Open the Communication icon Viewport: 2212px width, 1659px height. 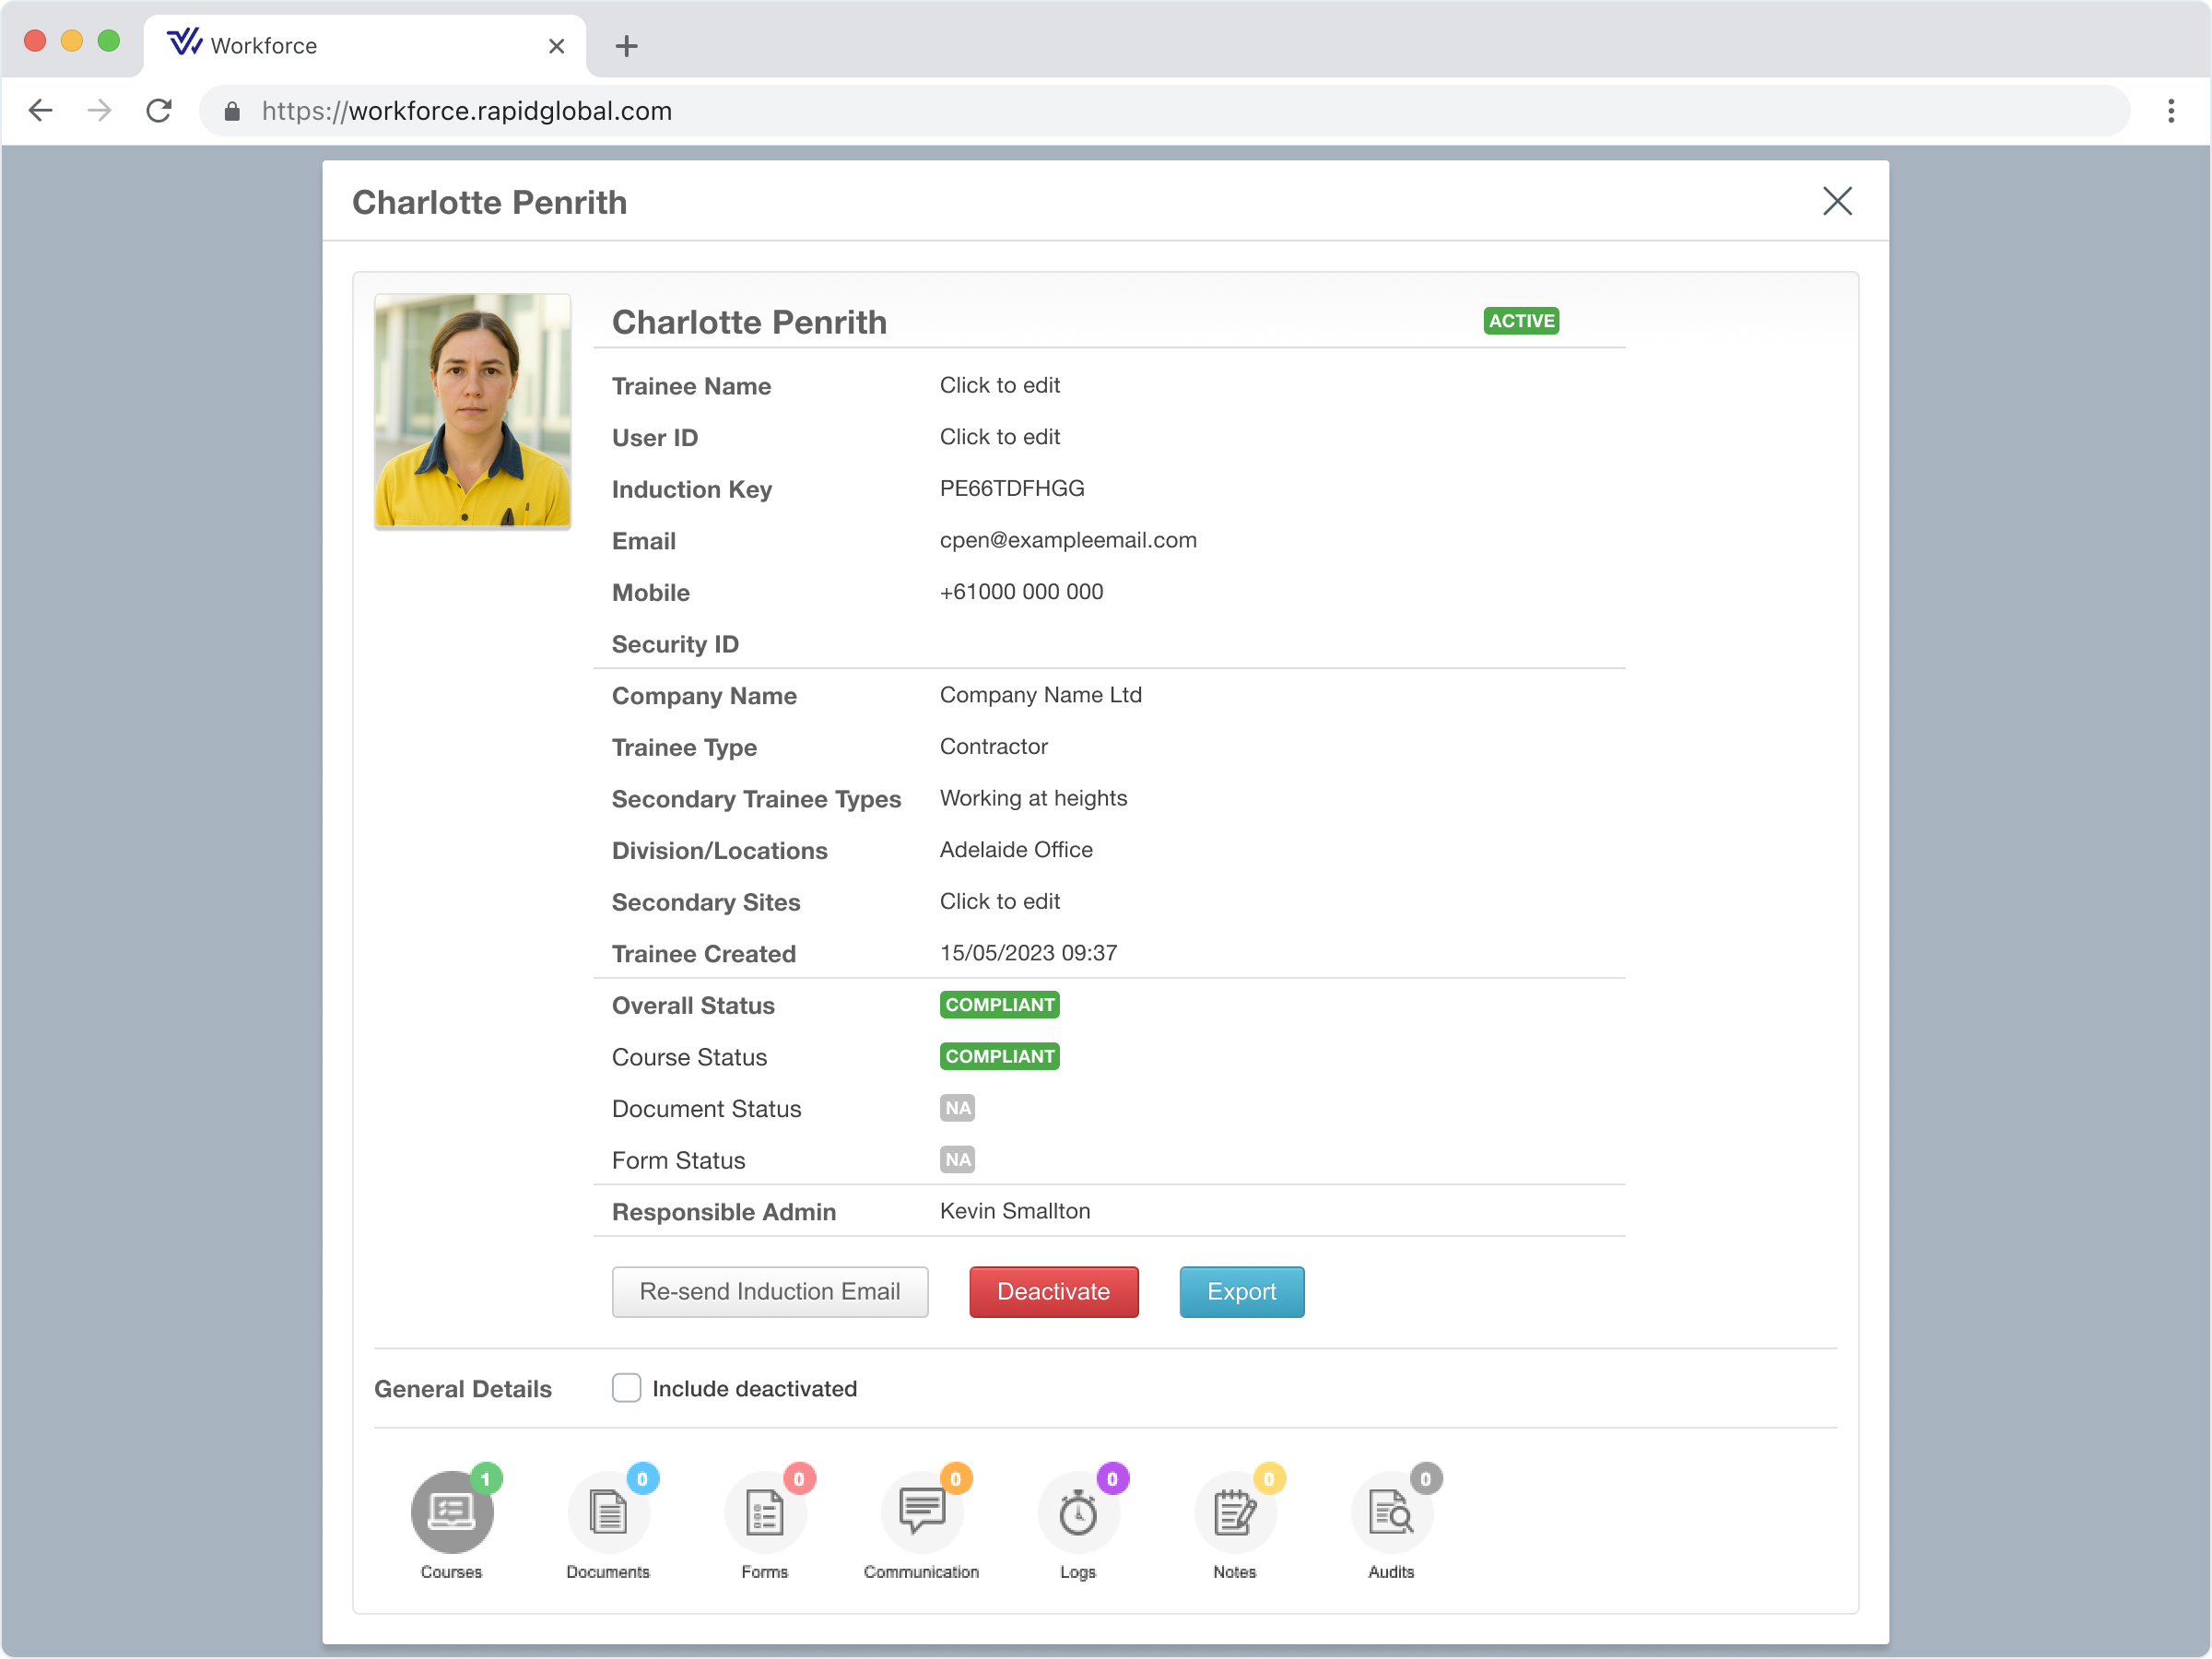coord(922,1513)
